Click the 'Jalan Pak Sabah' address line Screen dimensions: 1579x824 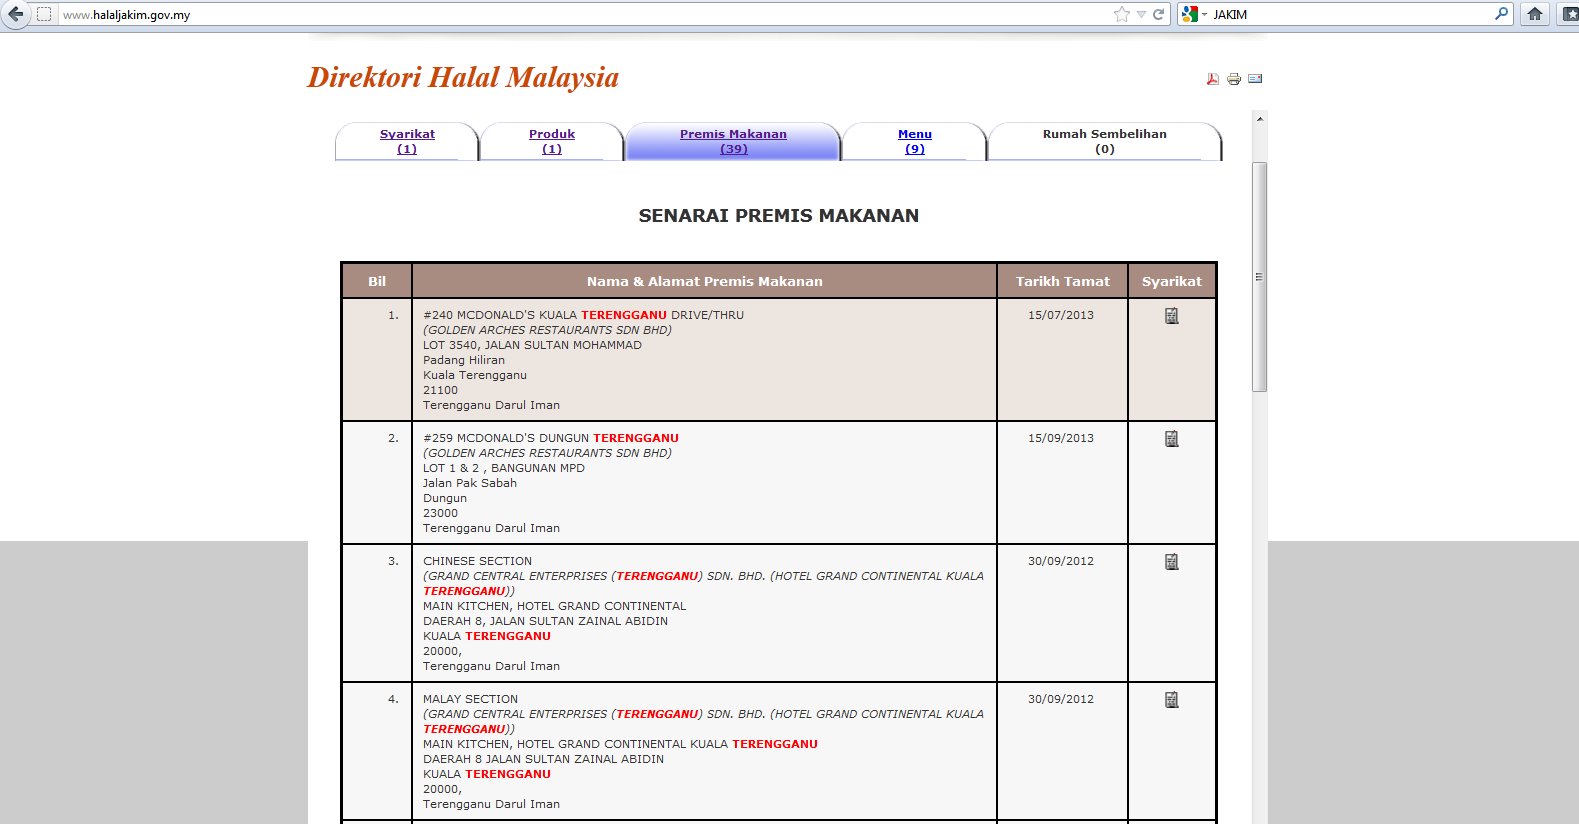click(x=470, y=483)
